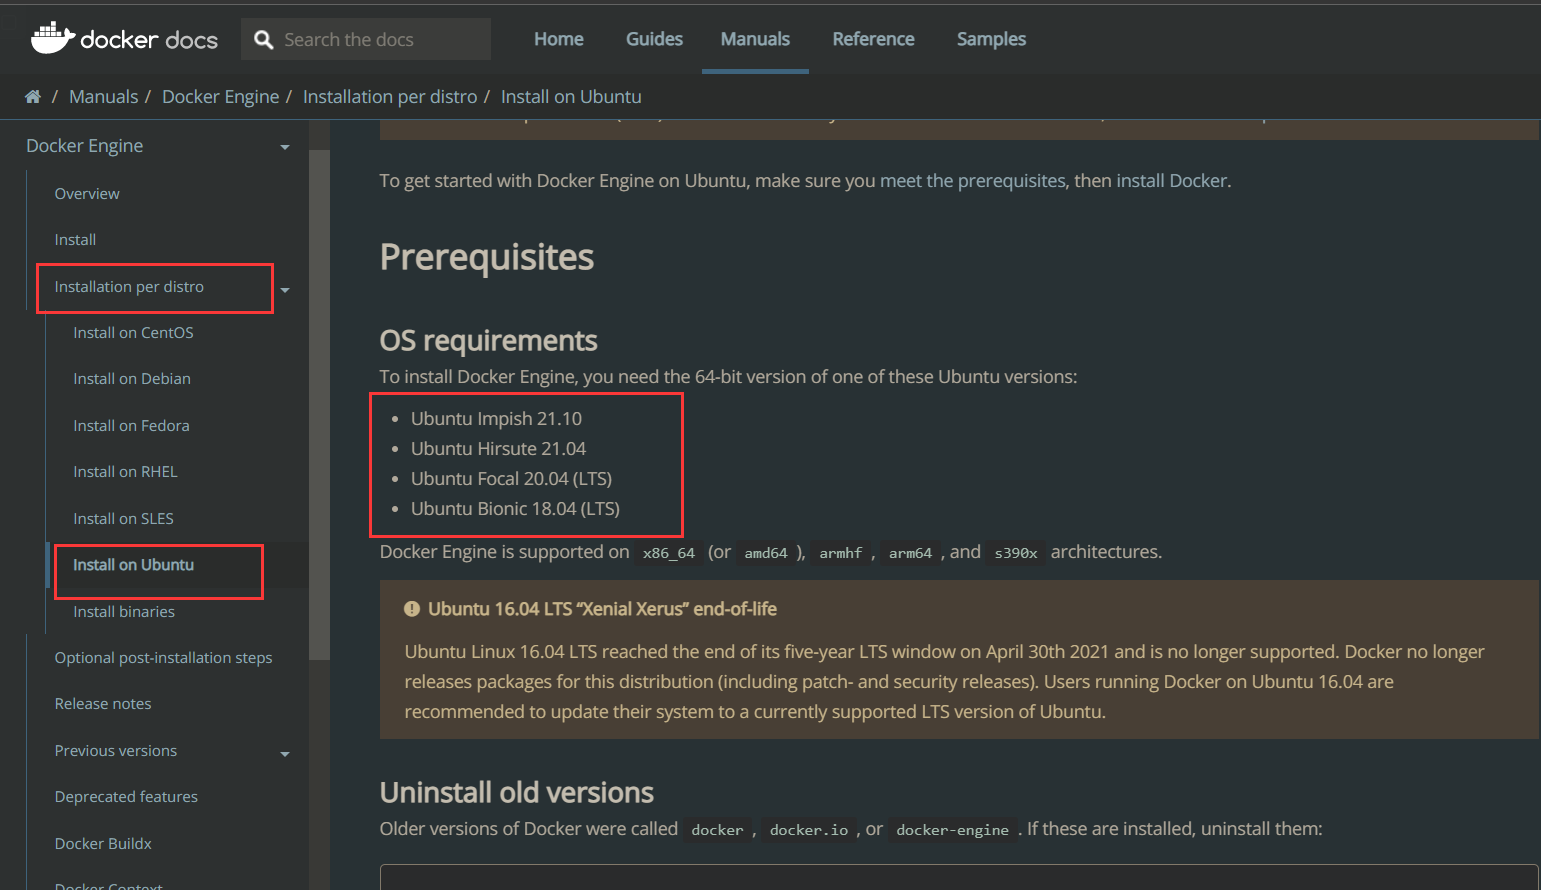Select Install binaries in sidebar
The image size is (1541, 890).
124,612
